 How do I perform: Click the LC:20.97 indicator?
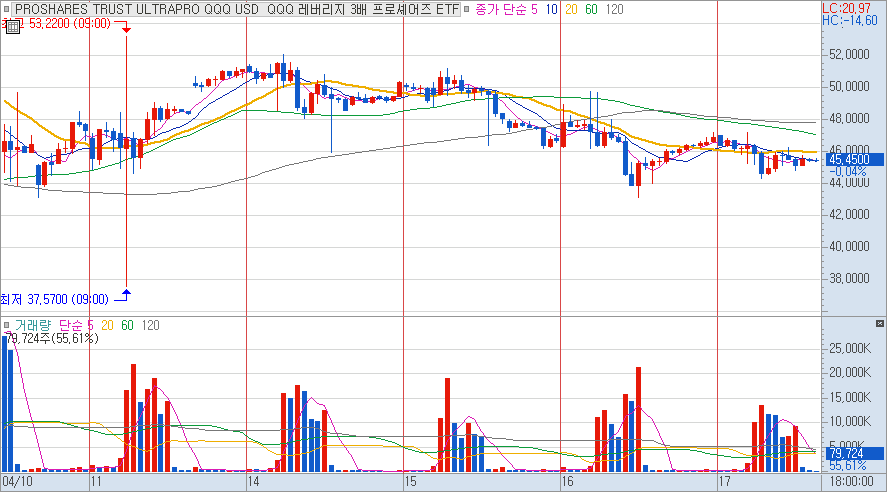847,8
